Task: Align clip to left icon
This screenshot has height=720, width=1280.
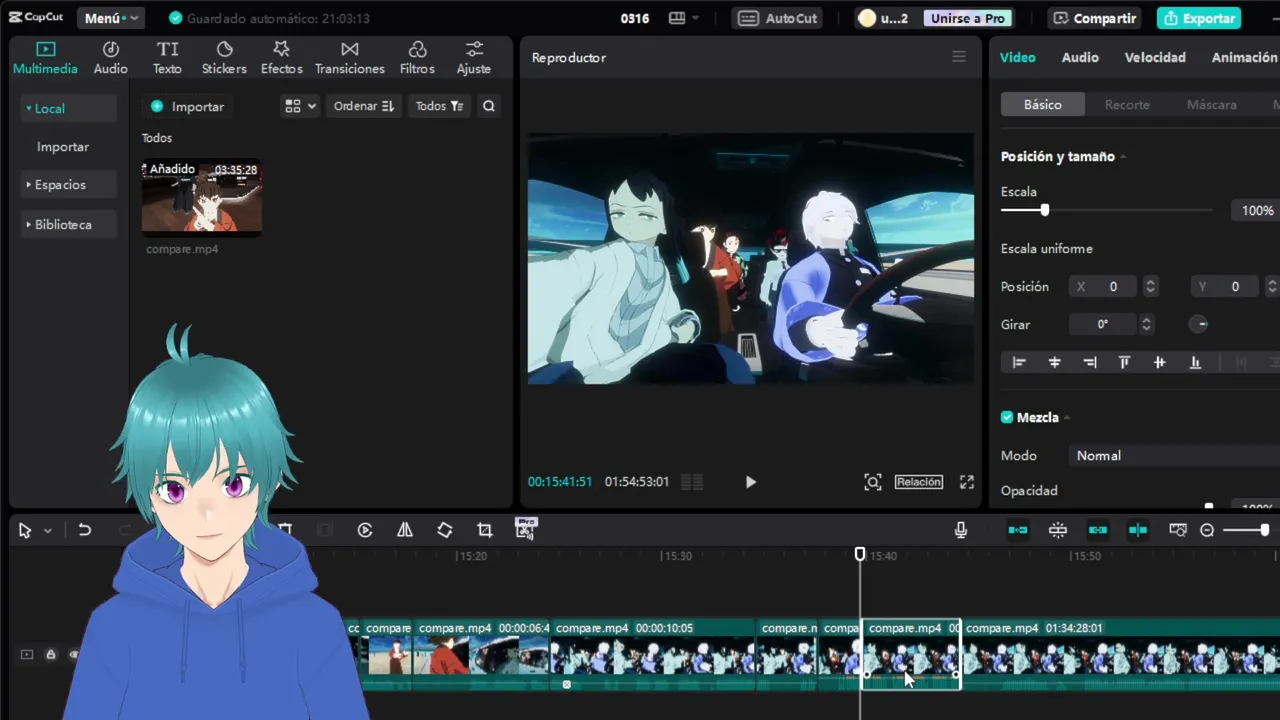Action: [1019, 363]
